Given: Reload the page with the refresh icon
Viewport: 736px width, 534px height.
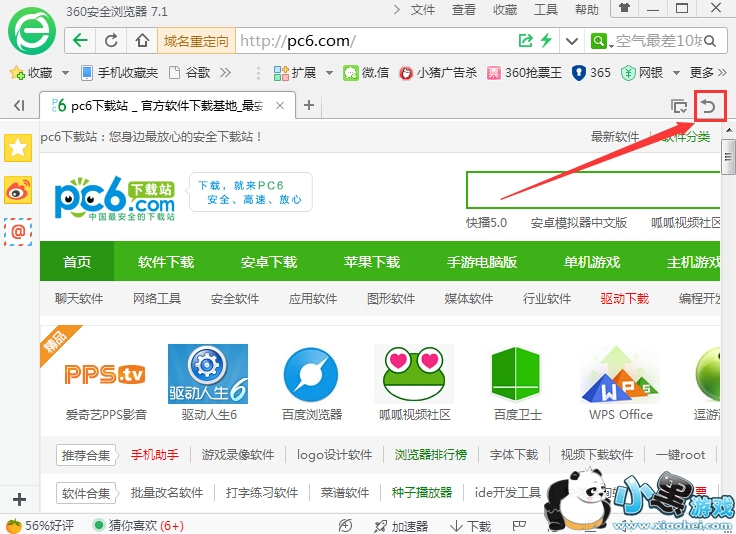Looking at the screenshot, I should click(111, 40).
